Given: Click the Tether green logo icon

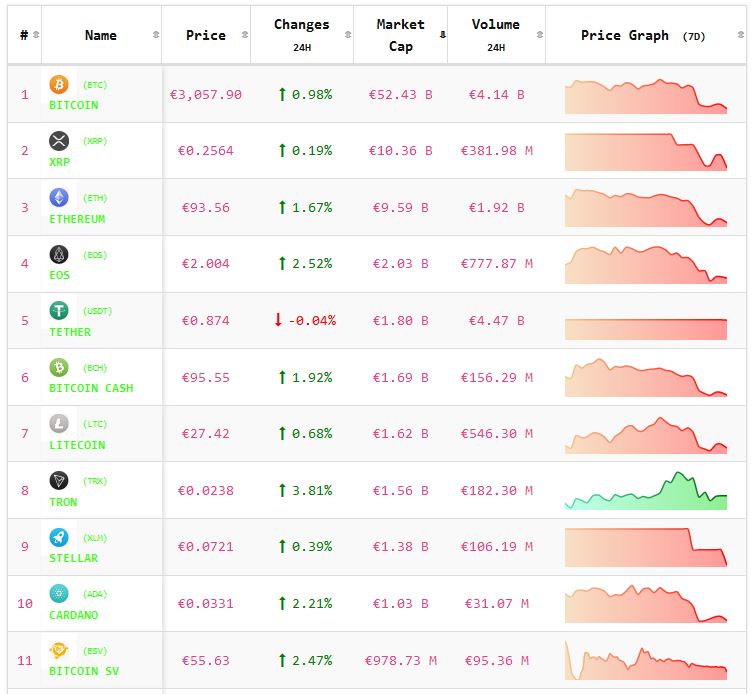Looking at the screenshot, I should pos(59,311).
